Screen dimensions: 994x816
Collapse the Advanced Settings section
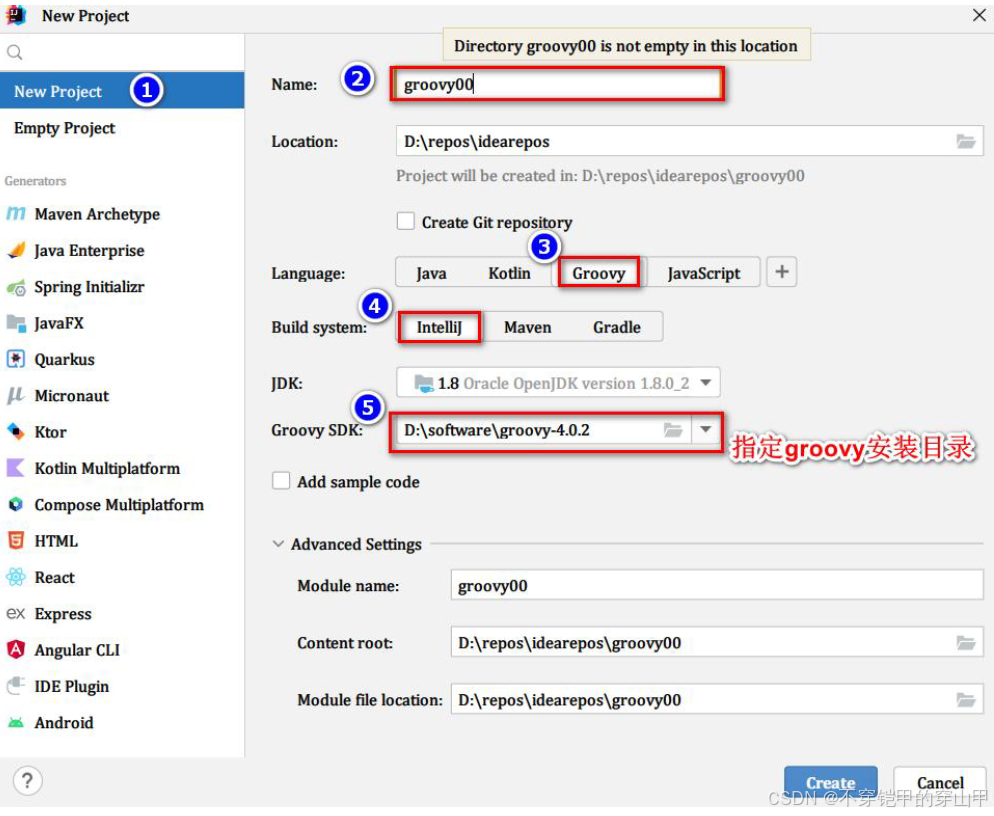278,544
